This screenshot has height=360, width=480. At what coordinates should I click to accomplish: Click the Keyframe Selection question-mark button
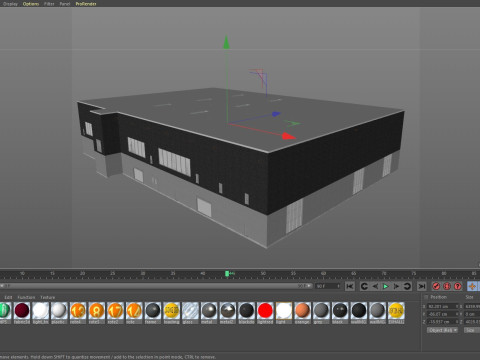(458, 286)
